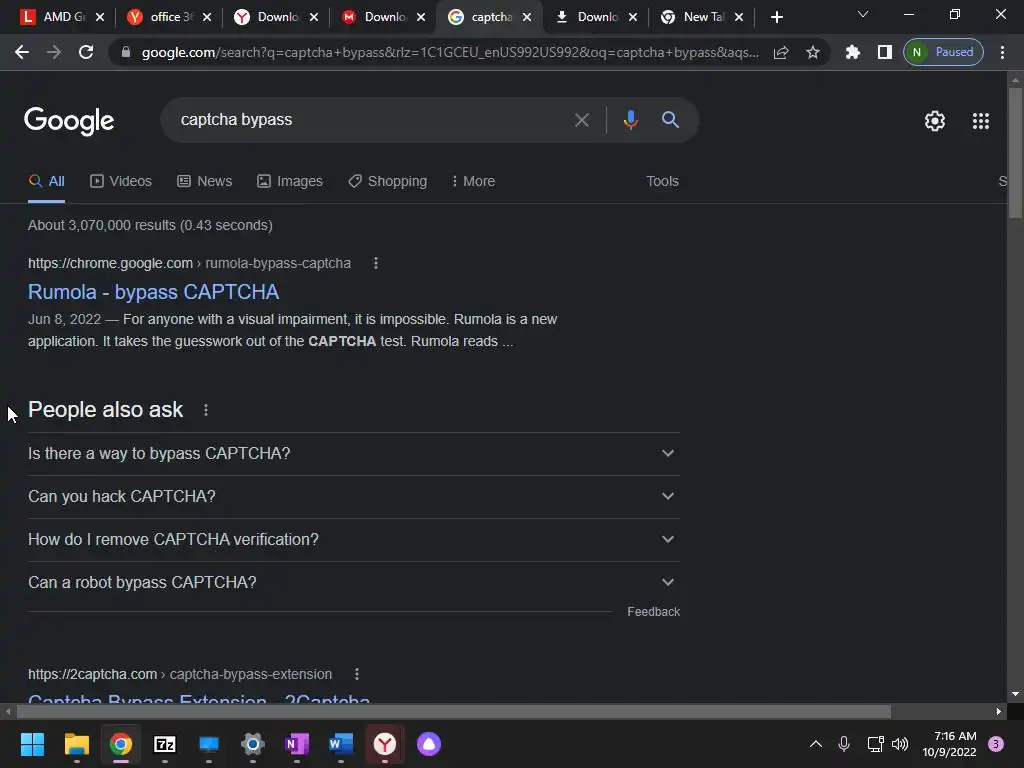Start voice search with microphone icon
1024x768 pixels.
pos(630,120)
